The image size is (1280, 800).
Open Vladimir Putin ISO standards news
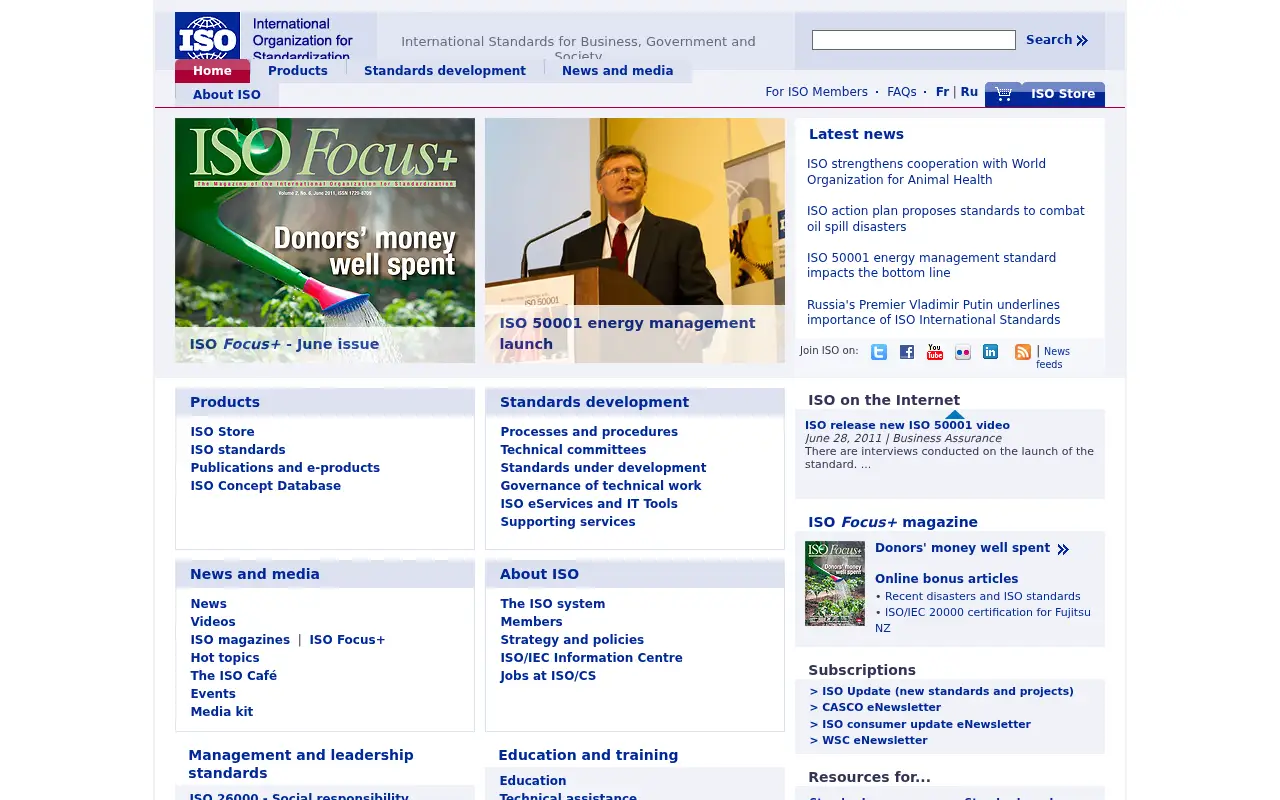pos(934,312)
